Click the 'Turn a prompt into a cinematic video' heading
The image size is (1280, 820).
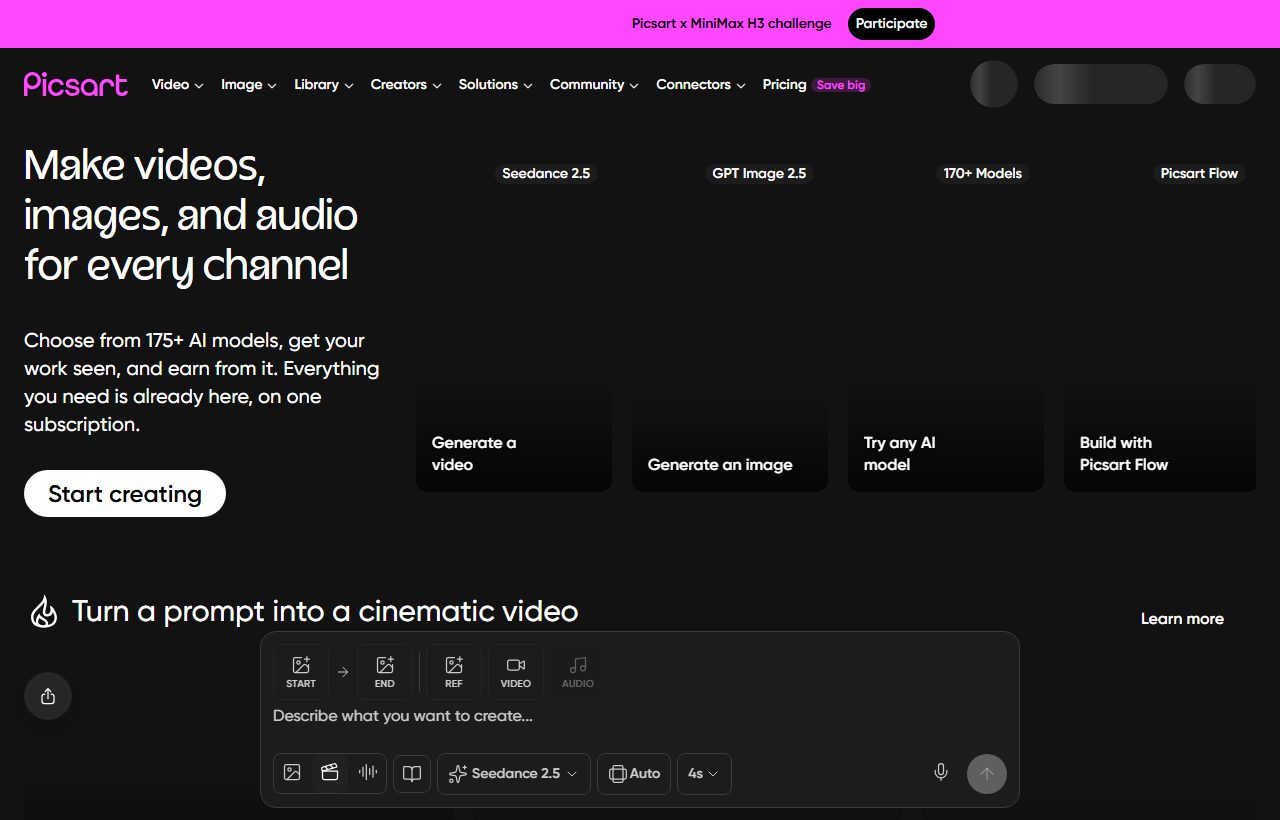pos(325,611)
